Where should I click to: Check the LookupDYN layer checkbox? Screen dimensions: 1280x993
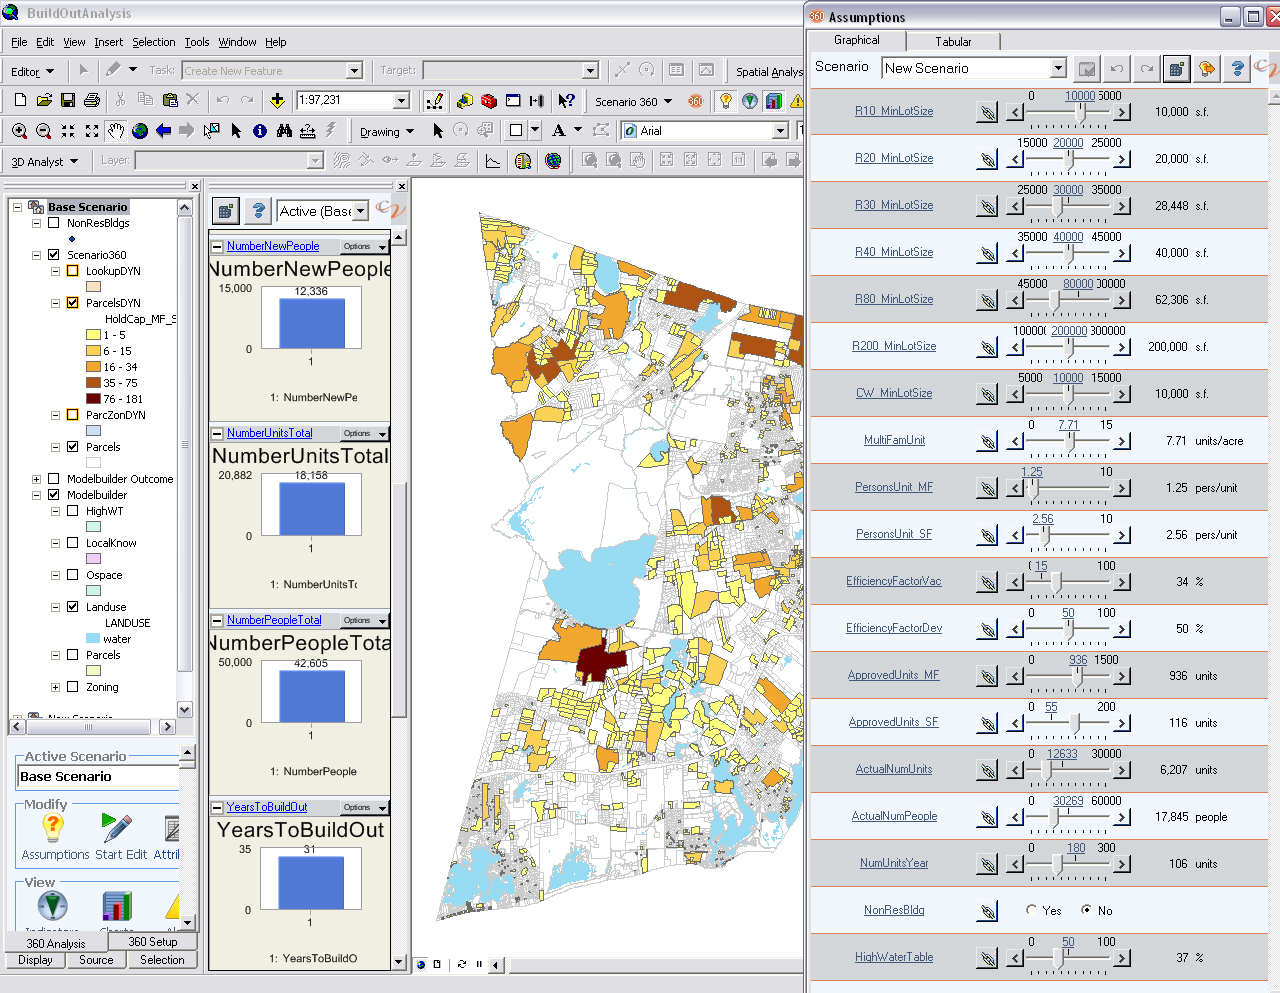[72, 271]
